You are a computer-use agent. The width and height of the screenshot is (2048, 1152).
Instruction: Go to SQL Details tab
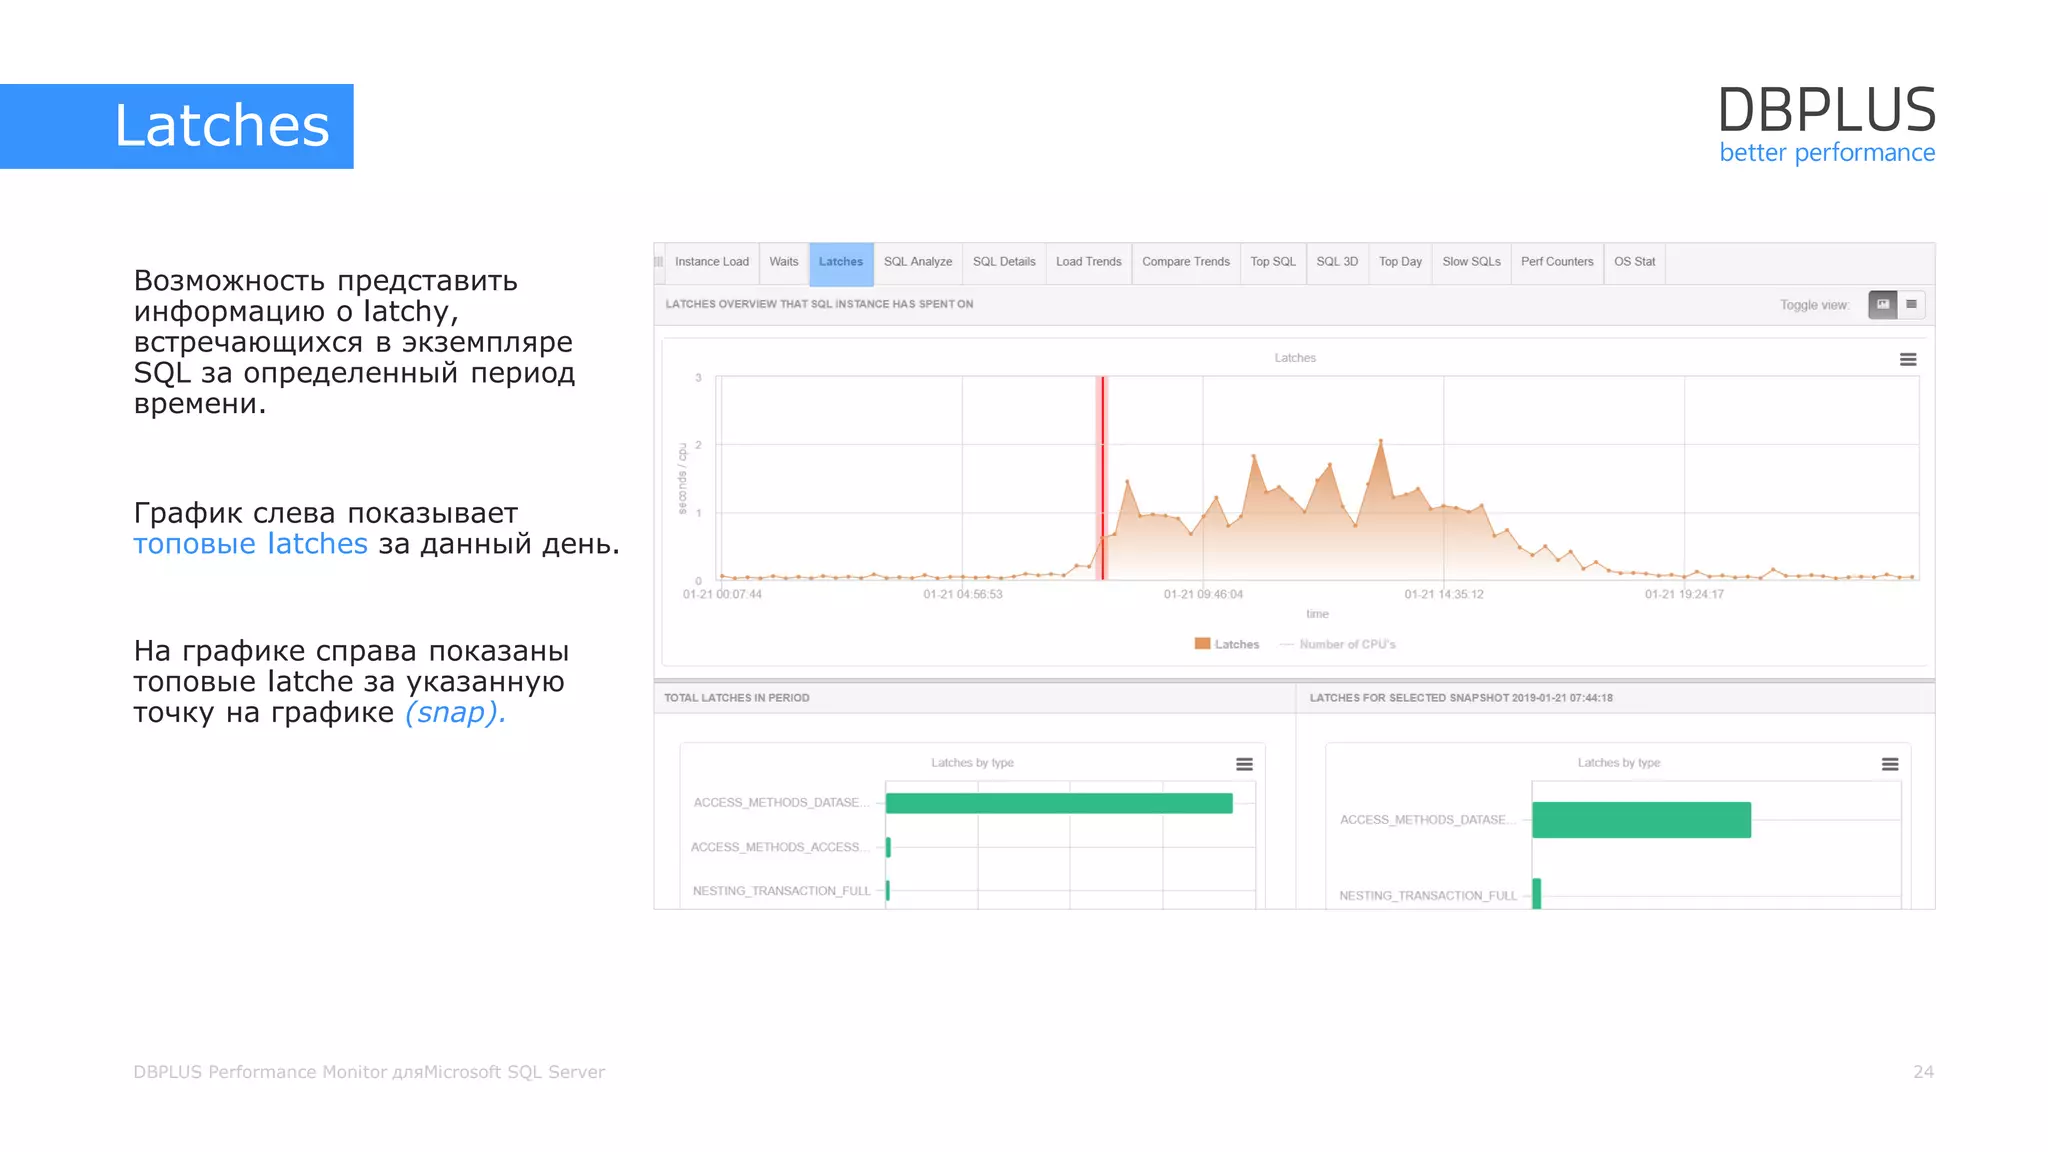pyautogui.click(x=1004, y=262)
